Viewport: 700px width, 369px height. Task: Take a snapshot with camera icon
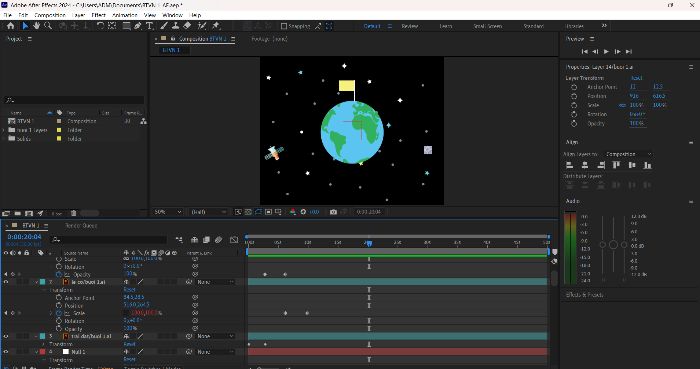[333, 212]
